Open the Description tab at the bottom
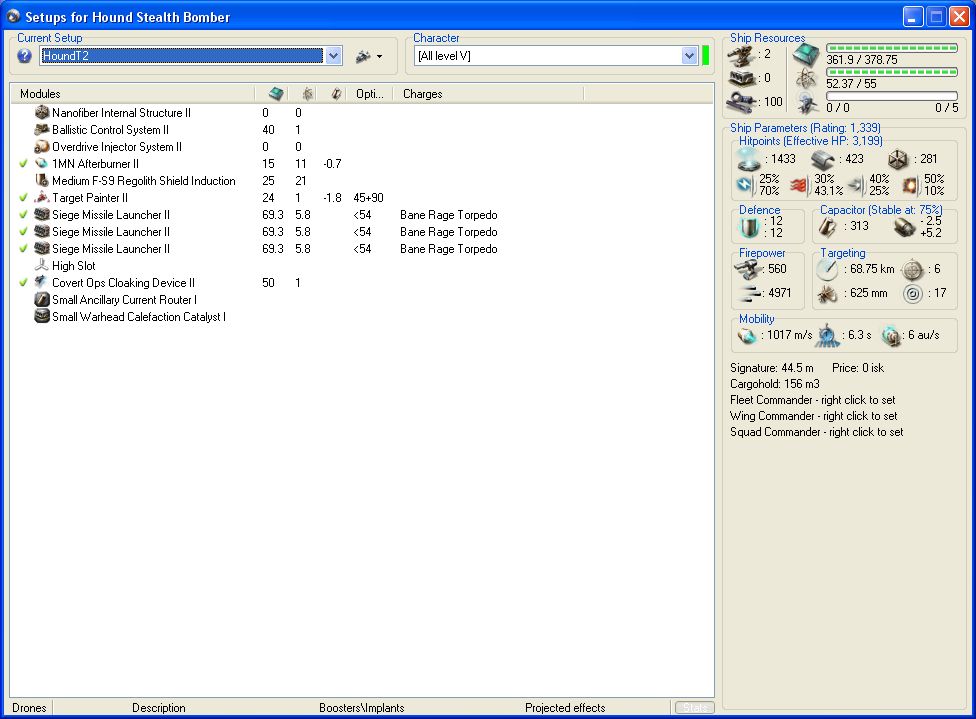Screen dimensions: 976x719 [159, 708]
